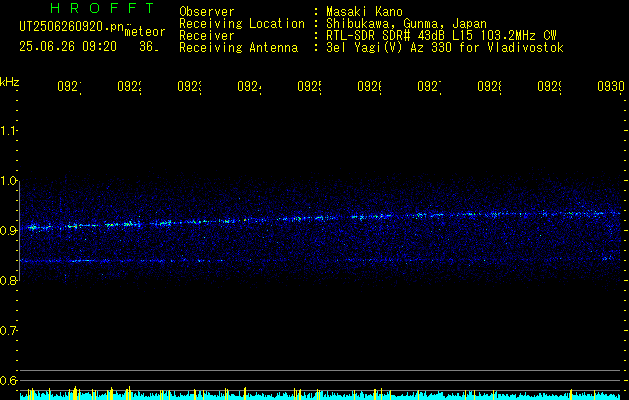The image size is (629, 400).
Task: Click the Receiving Location label
Action: click(242, 24)
